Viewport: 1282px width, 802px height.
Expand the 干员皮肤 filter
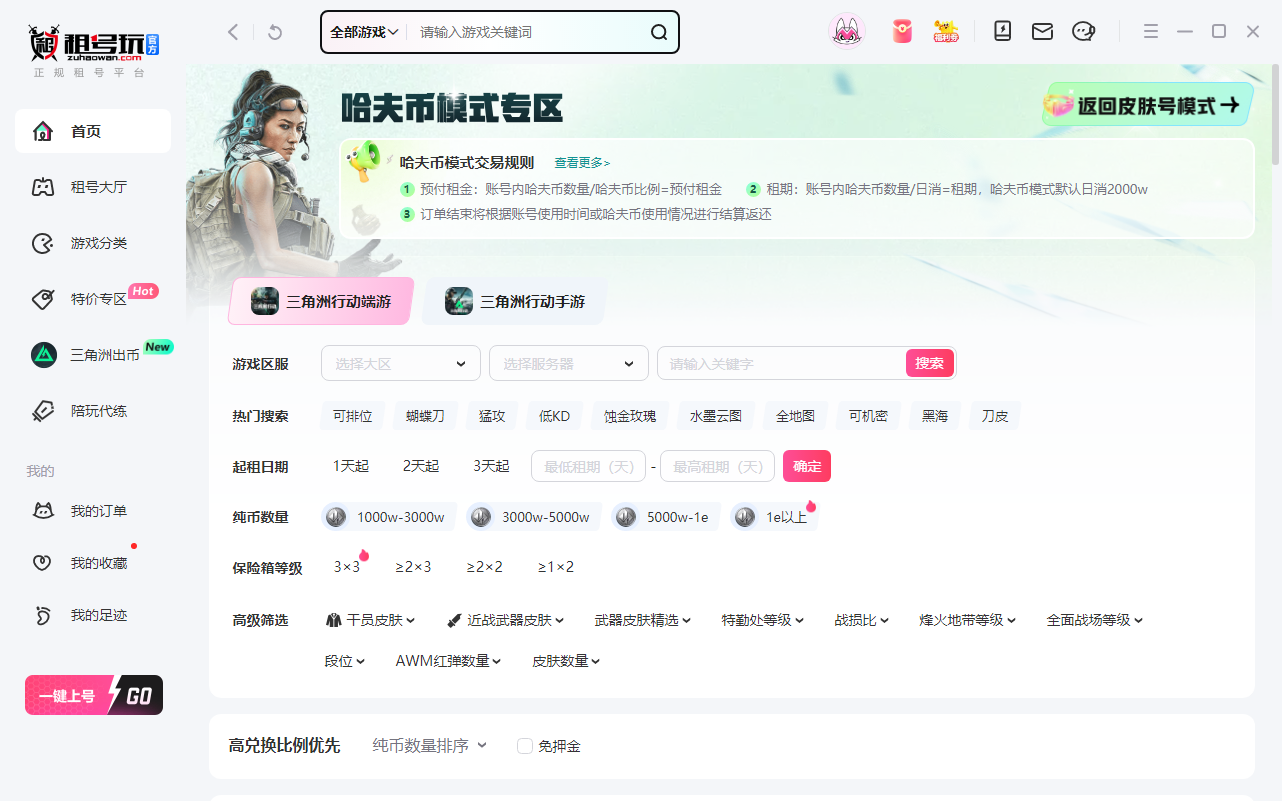[371, 620]
